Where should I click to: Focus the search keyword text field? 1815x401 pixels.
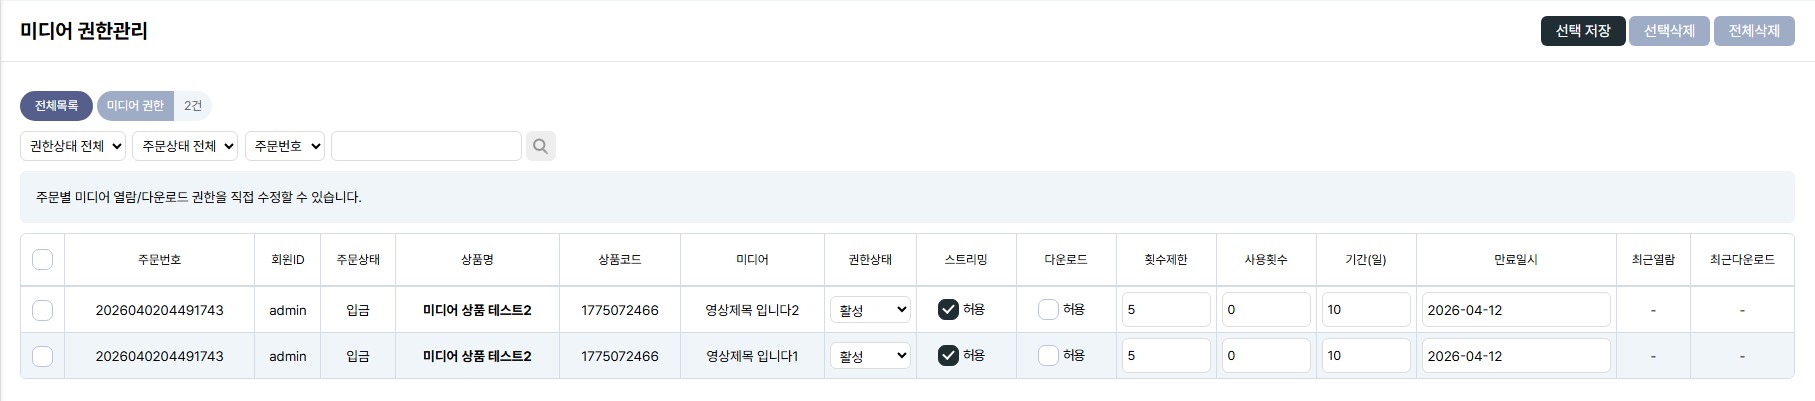point(426,146)
